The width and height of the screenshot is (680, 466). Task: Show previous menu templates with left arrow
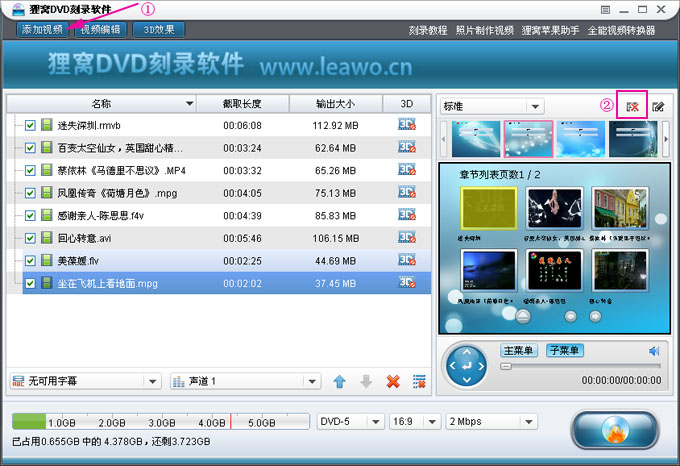pyautogui.click(x=443, y=139)
